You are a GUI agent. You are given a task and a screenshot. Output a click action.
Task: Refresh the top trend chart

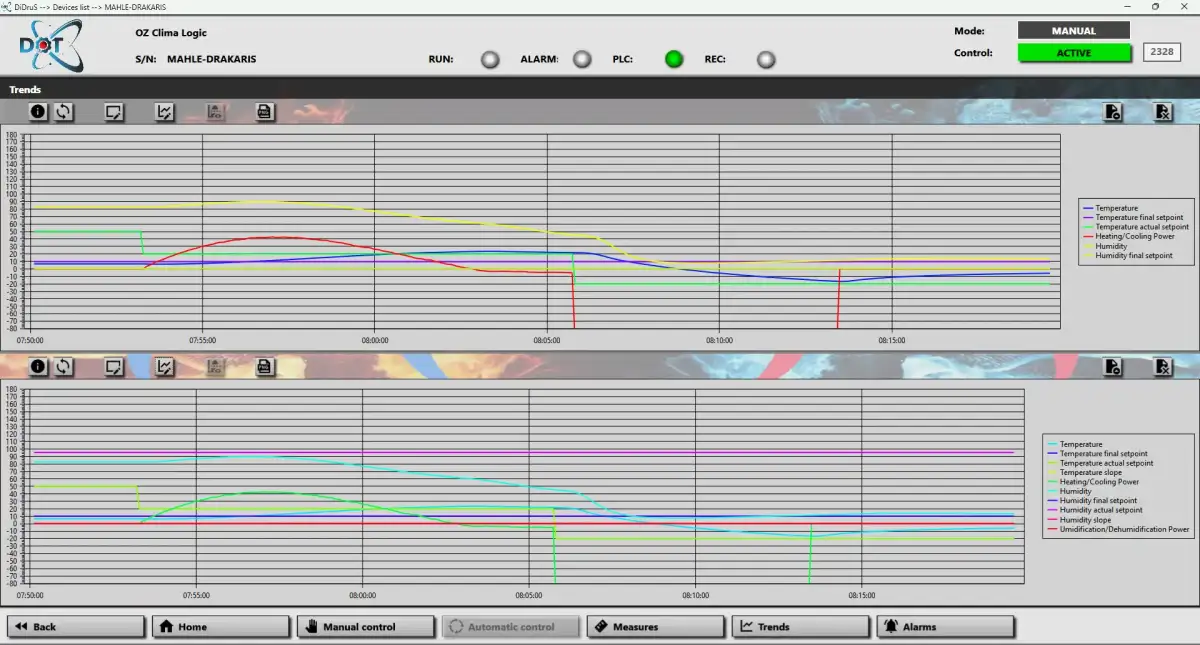64,112
